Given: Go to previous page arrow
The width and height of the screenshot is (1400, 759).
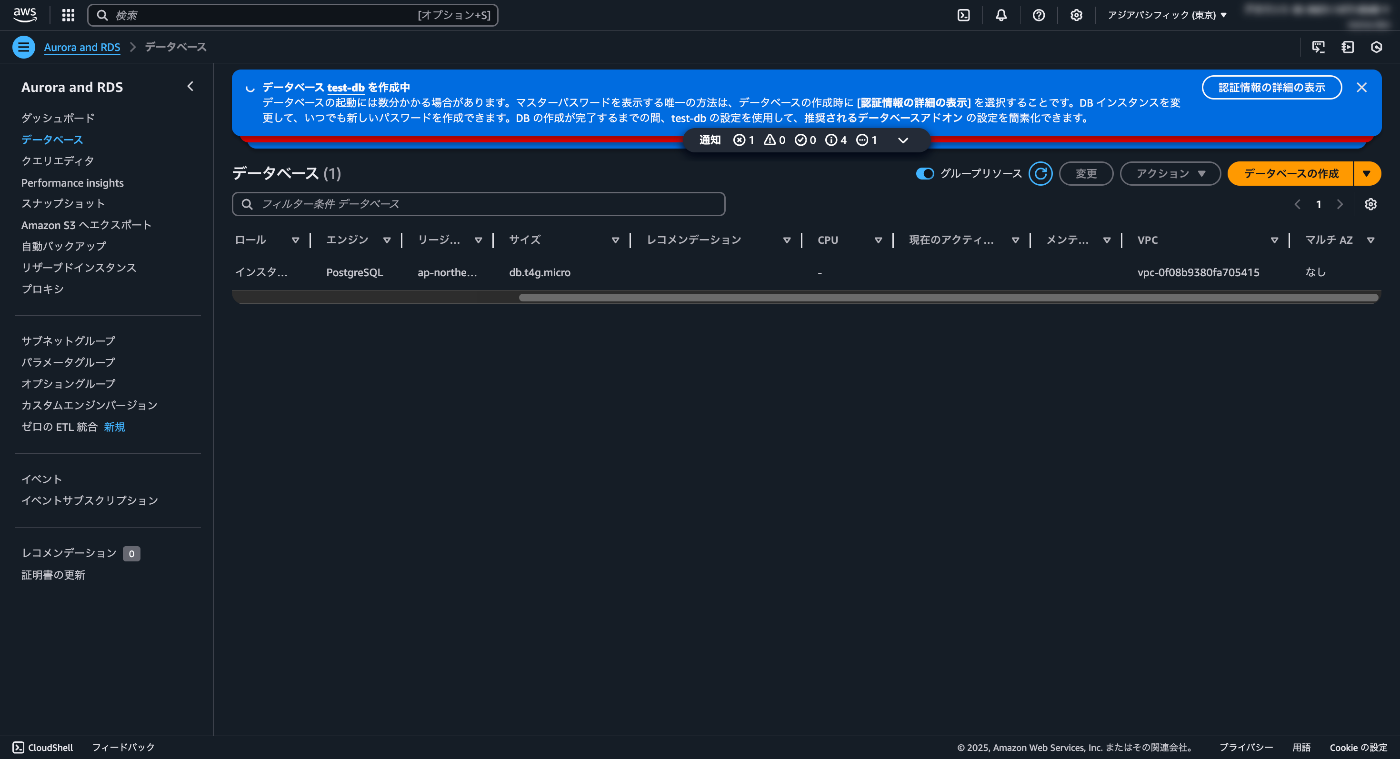Looking at the screenshot, I should [1297, 204].
